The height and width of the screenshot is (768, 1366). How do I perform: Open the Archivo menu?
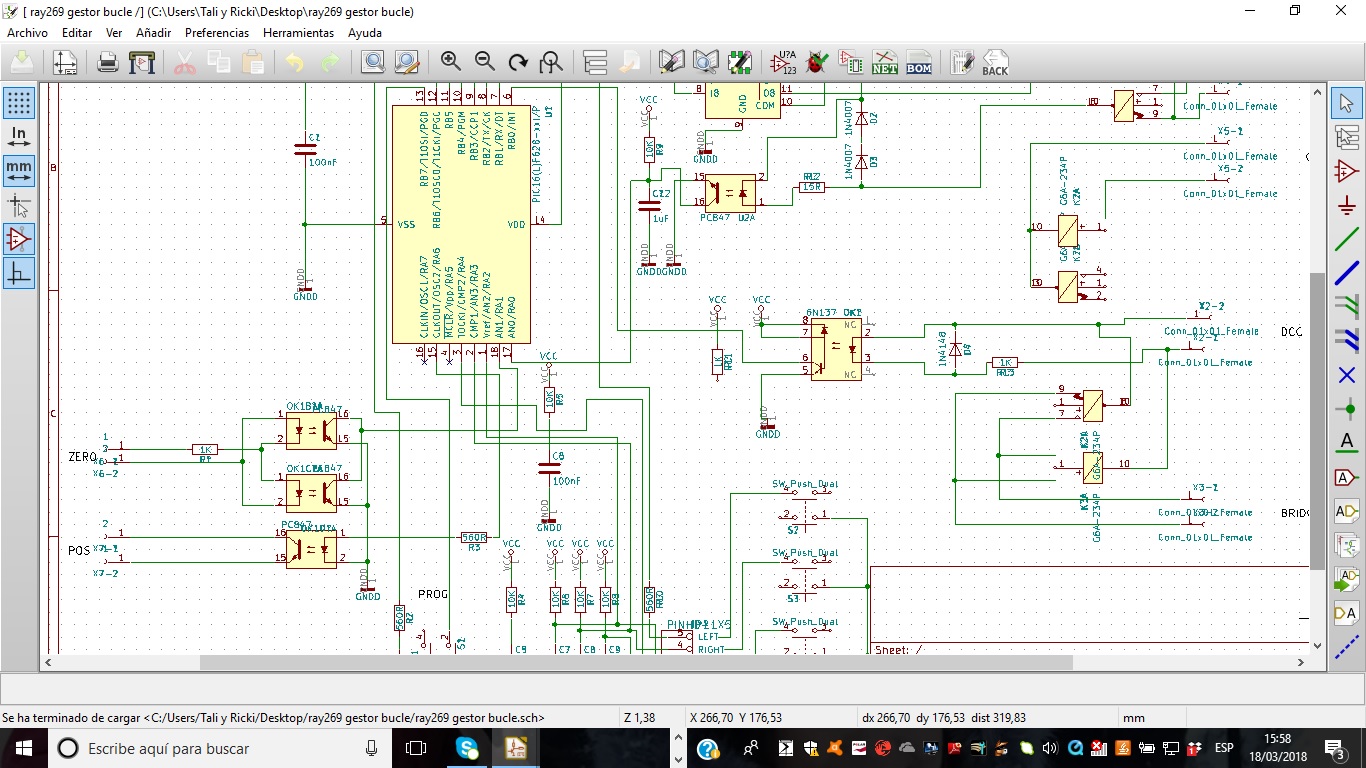(x=27, y=33)
